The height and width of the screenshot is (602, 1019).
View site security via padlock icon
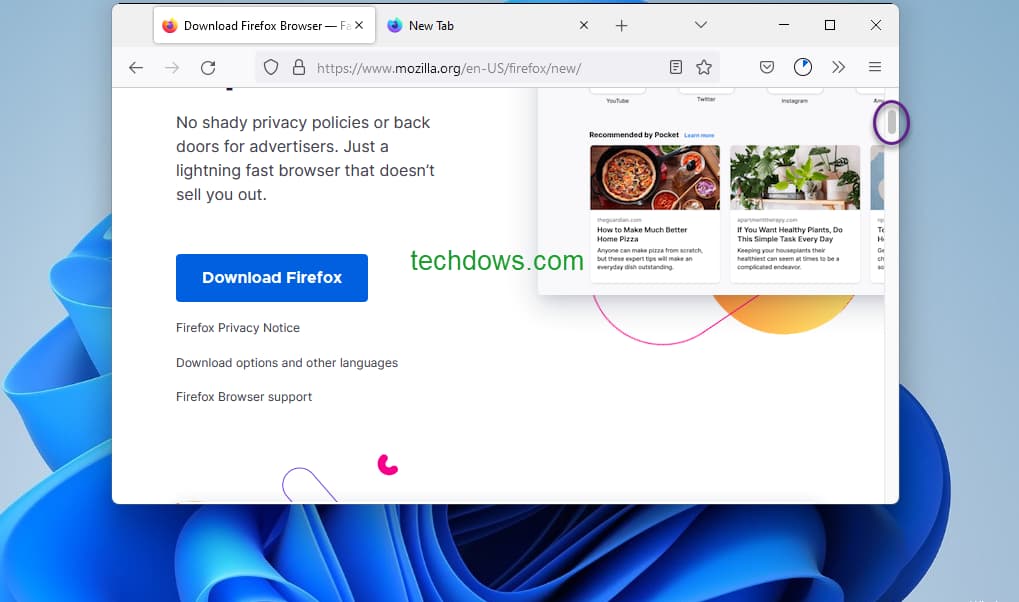(x=299, y=67)
